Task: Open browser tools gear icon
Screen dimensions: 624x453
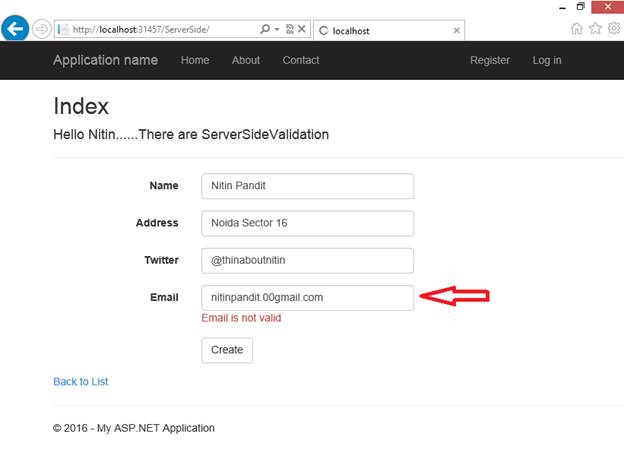Action: tap(613, 29)
